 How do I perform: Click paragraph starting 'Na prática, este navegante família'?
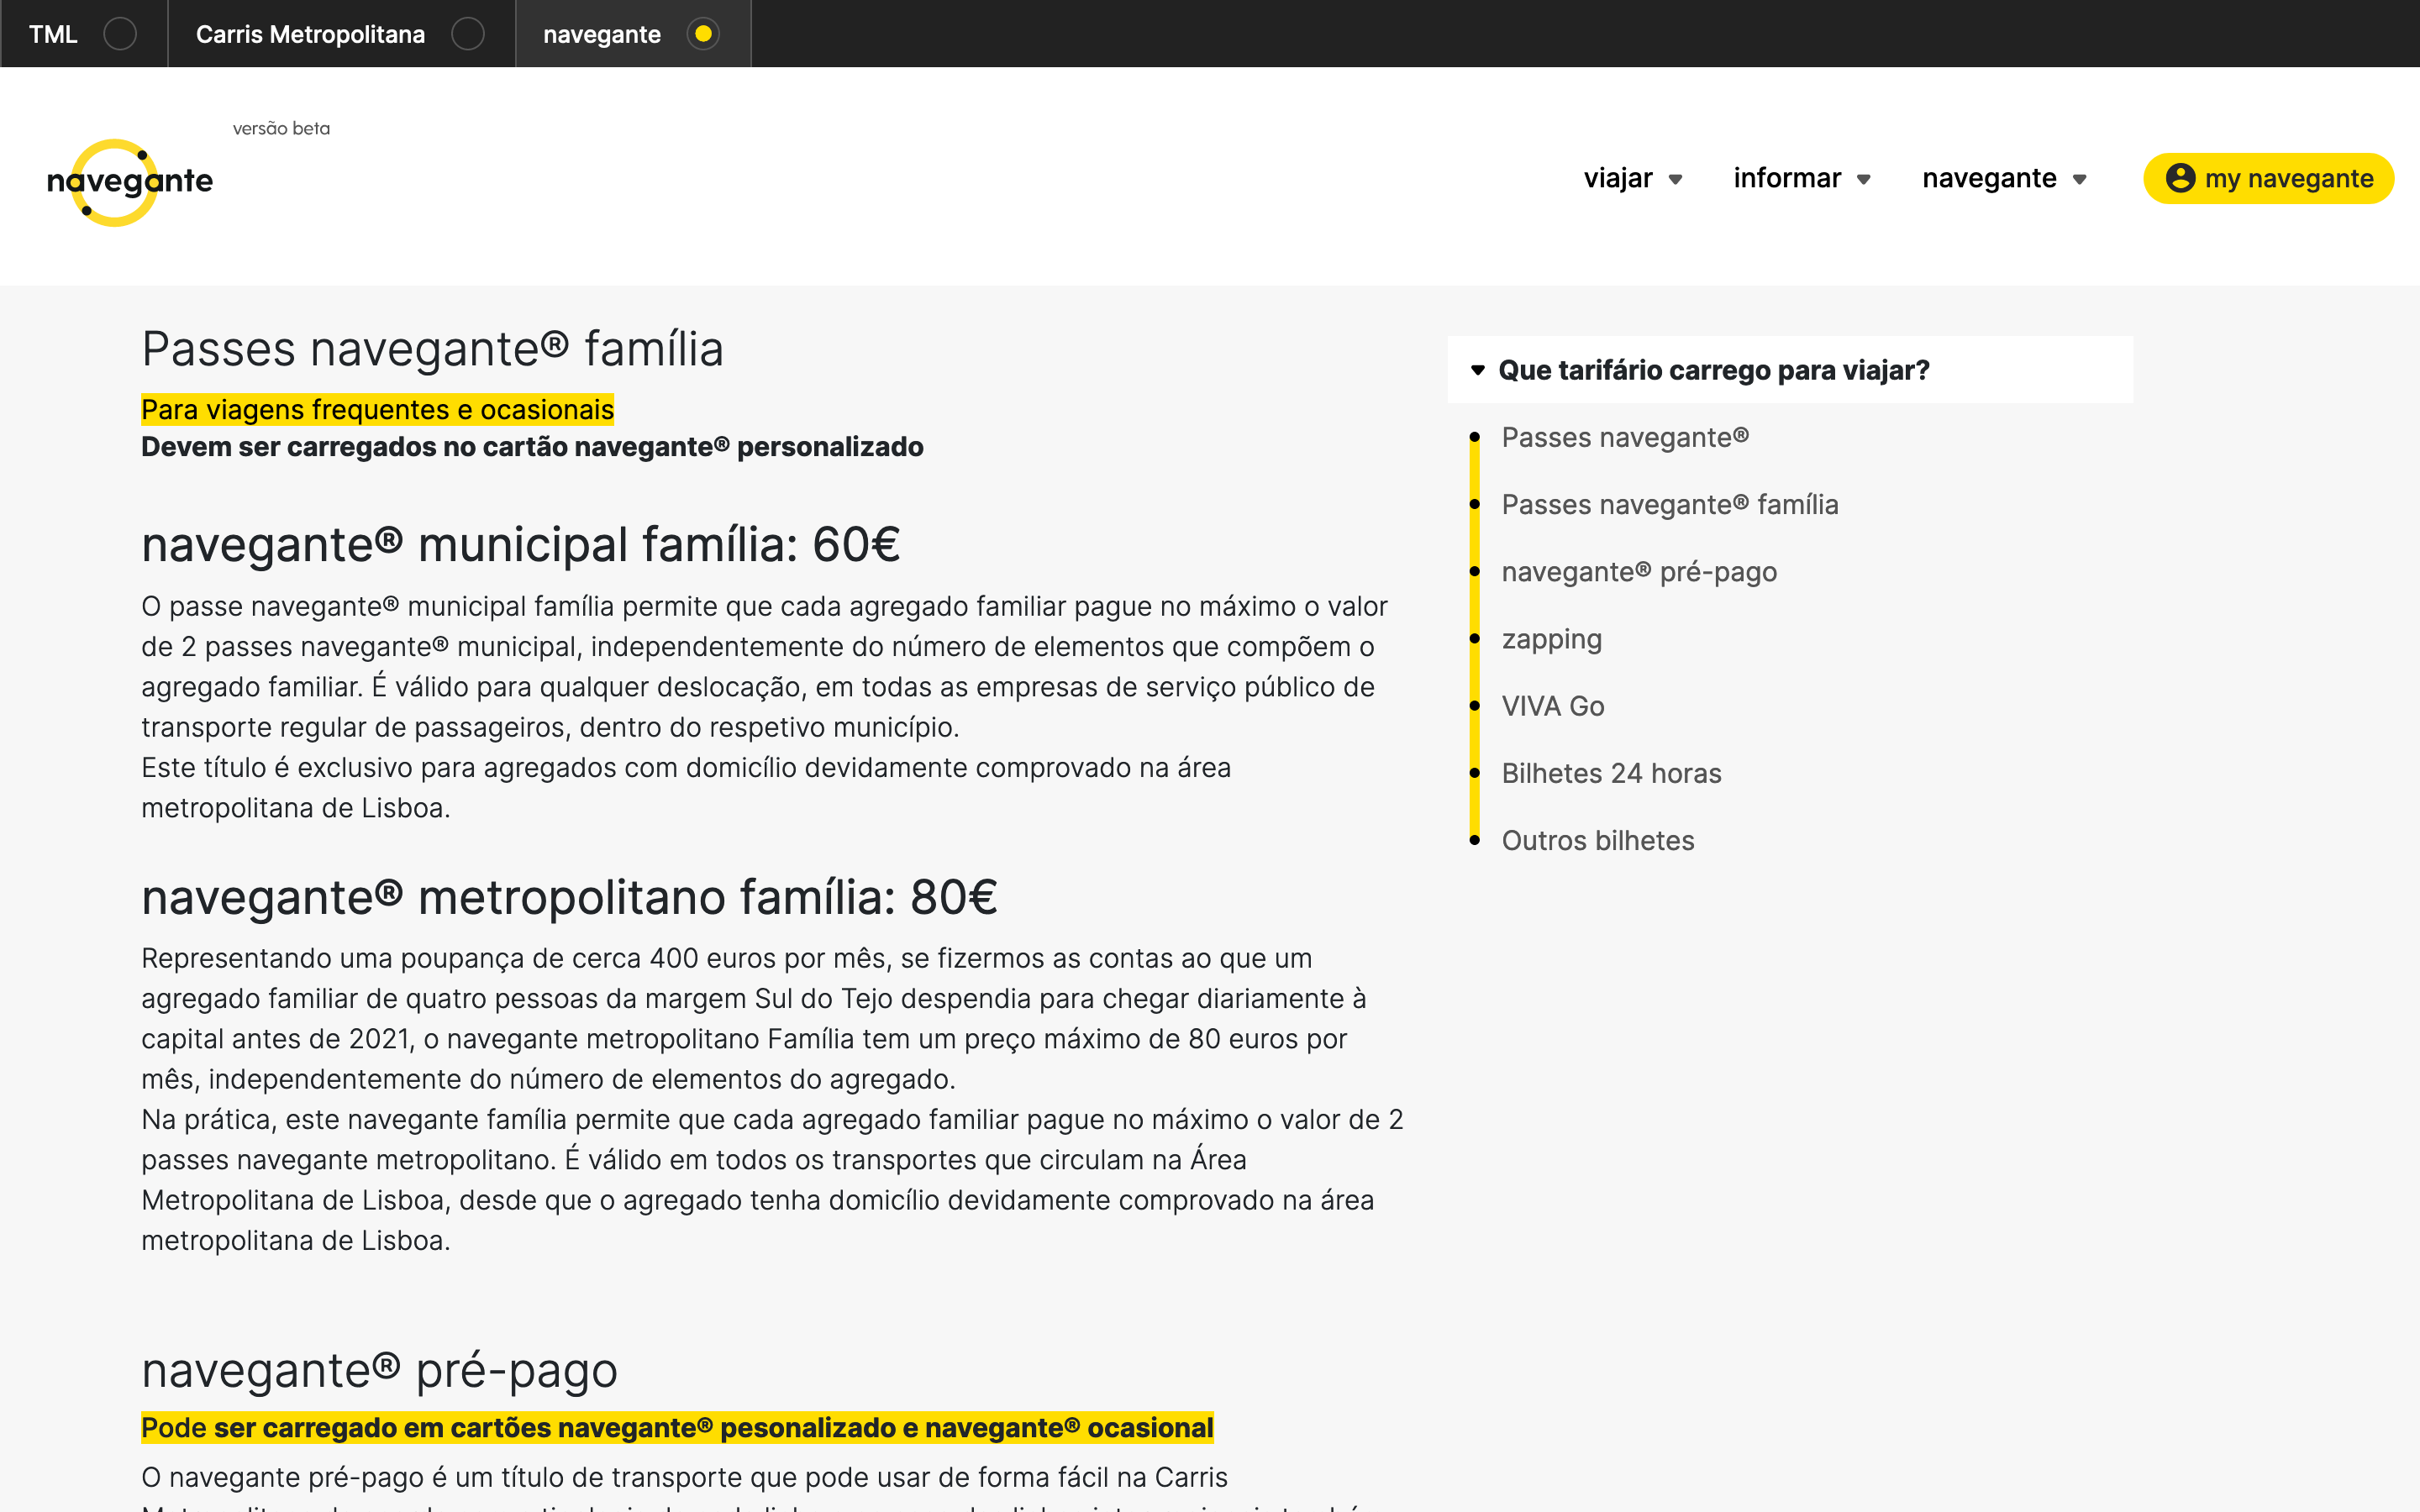[x=772, y=1180]
